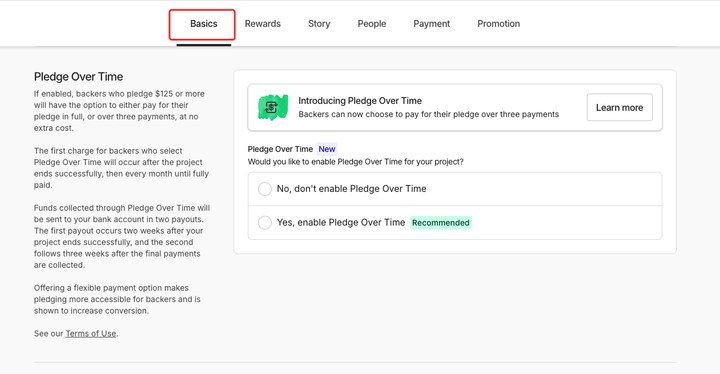Go to the Story tab
This screenshot has width=720, height=374.
pos(319,24)
